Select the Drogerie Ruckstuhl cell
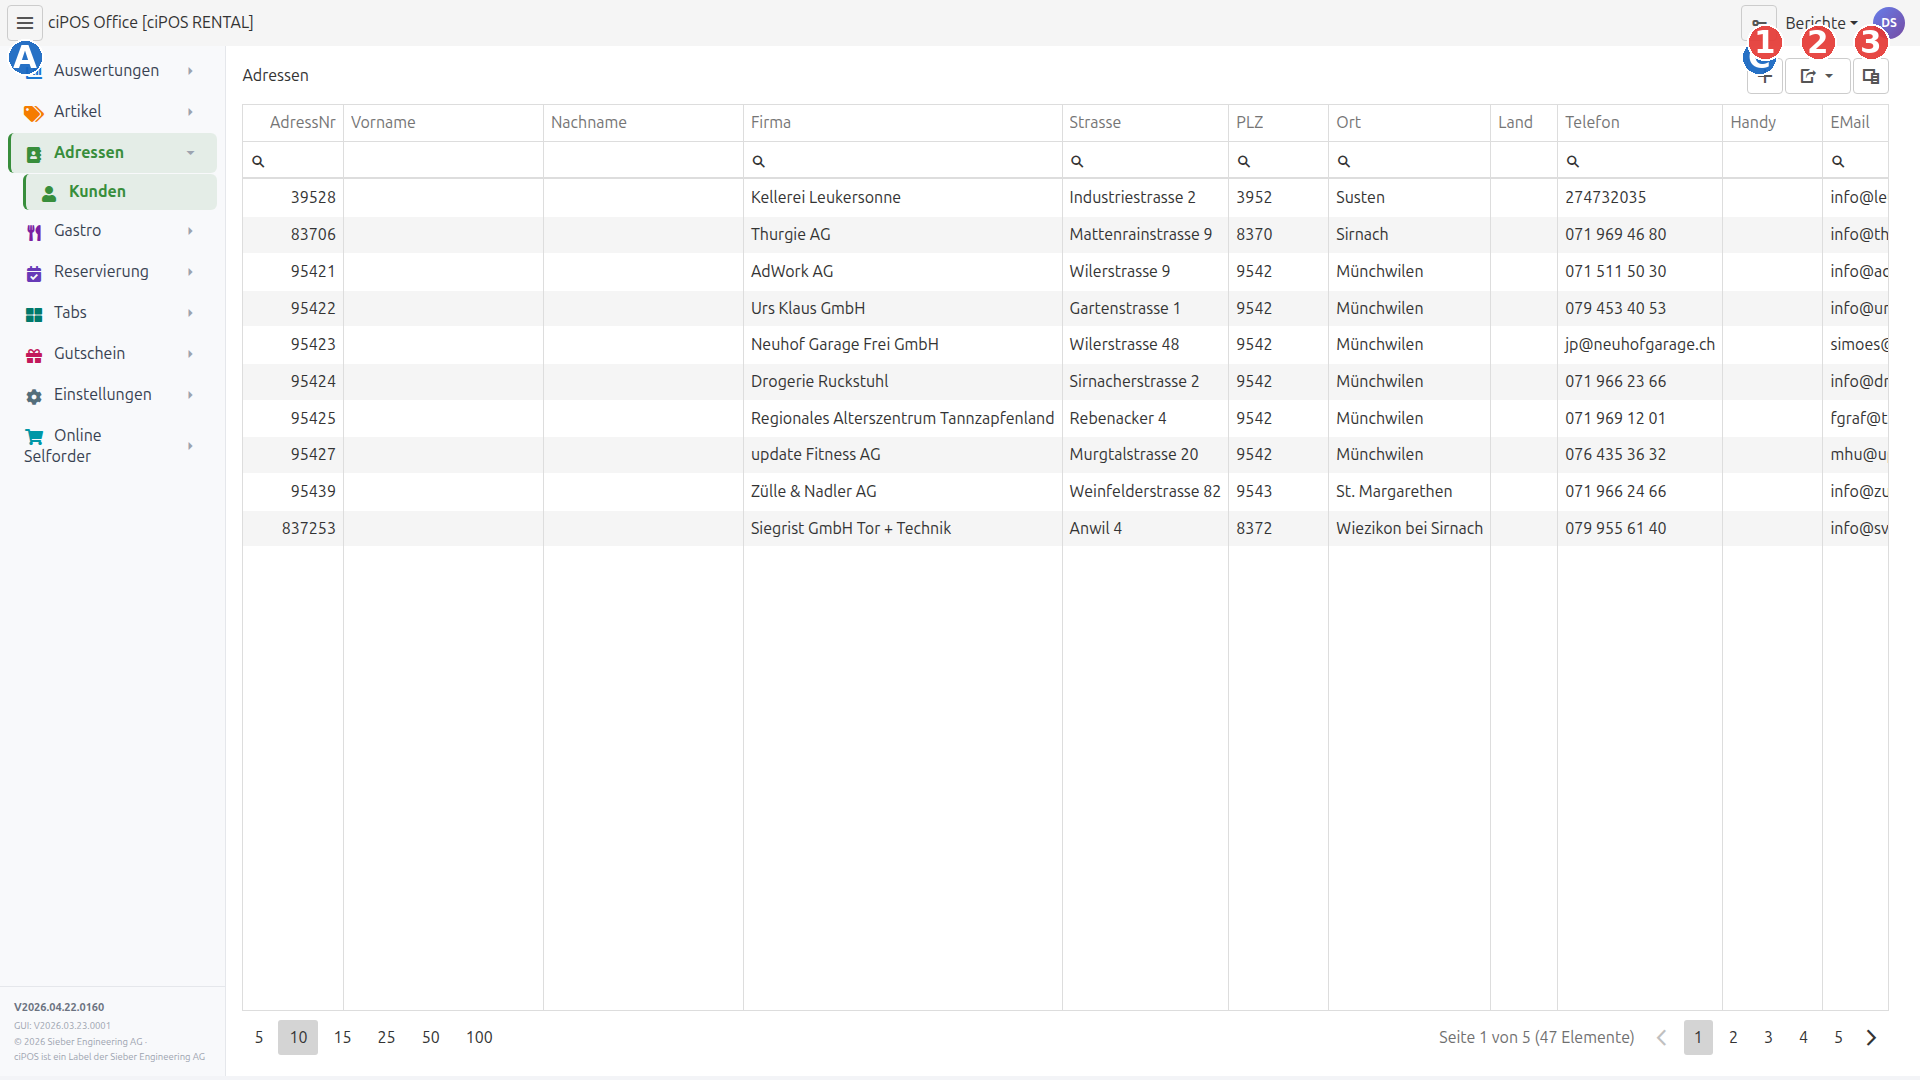Image resolution: width=1920 pixels, height=1080 pixels. pyautogui.click(x=903, y=382)
